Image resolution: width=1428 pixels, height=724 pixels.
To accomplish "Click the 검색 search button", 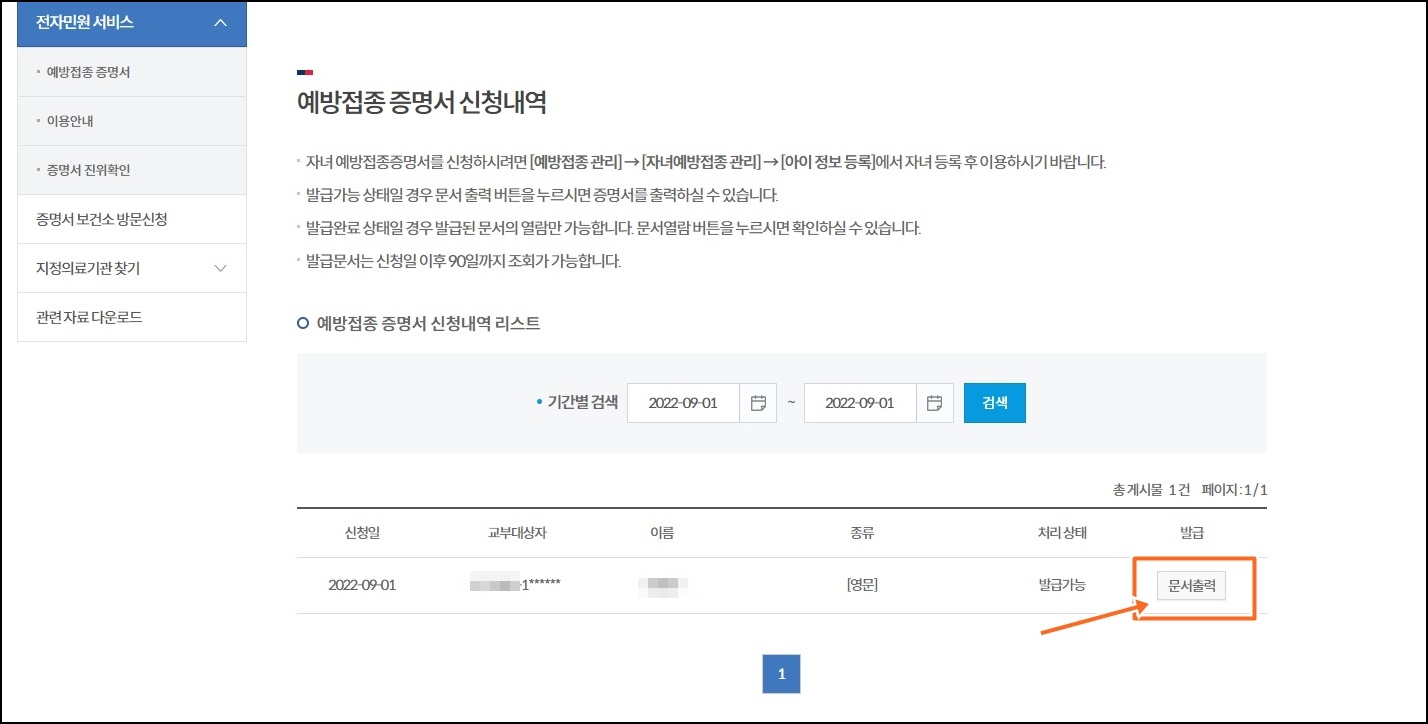I will [995, 403].
